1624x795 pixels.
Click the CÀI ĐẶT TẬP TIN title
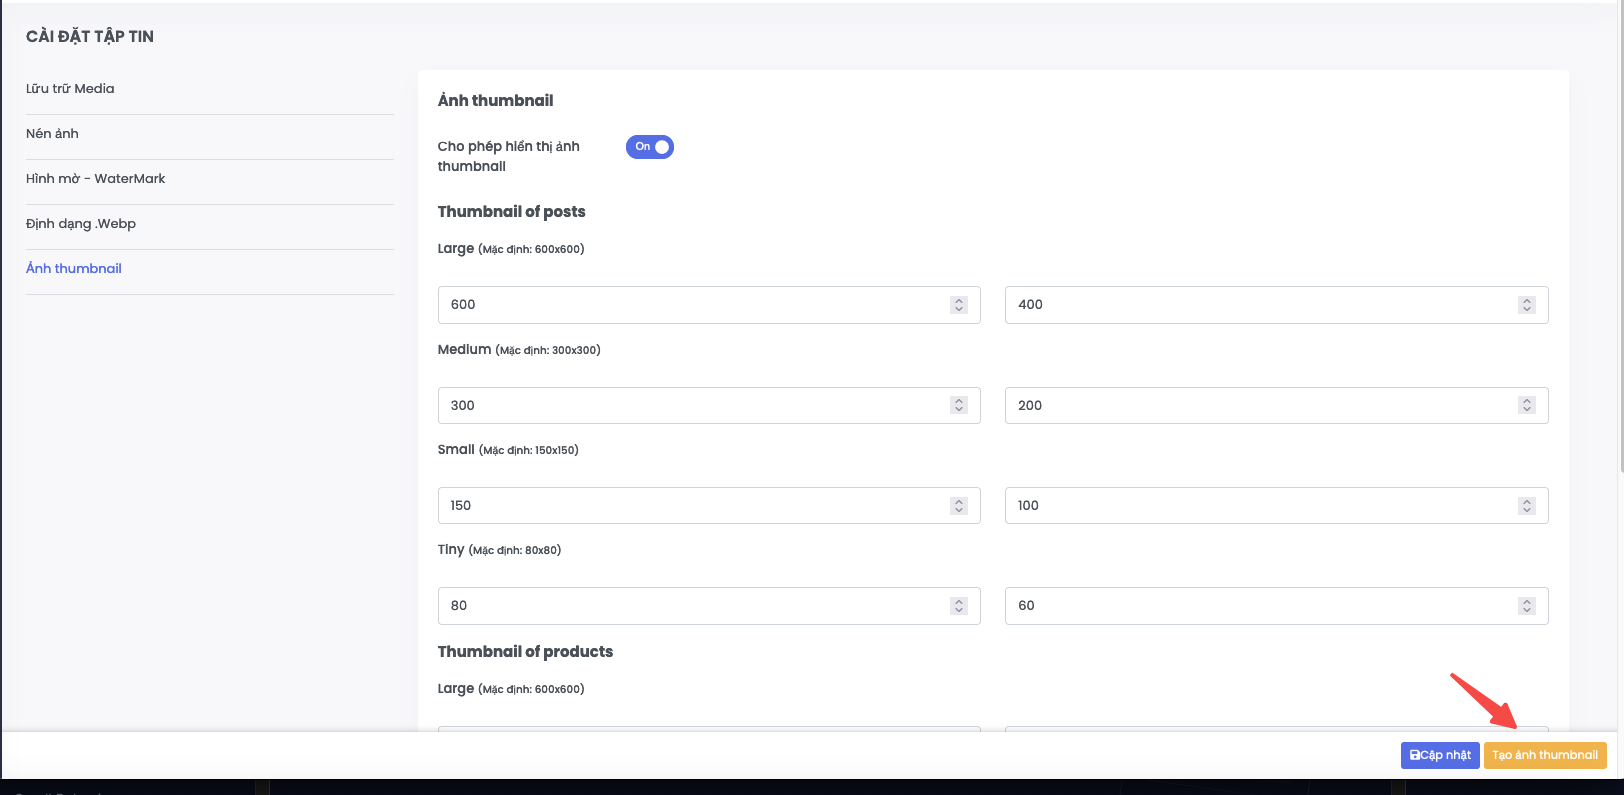pos(90,37)
